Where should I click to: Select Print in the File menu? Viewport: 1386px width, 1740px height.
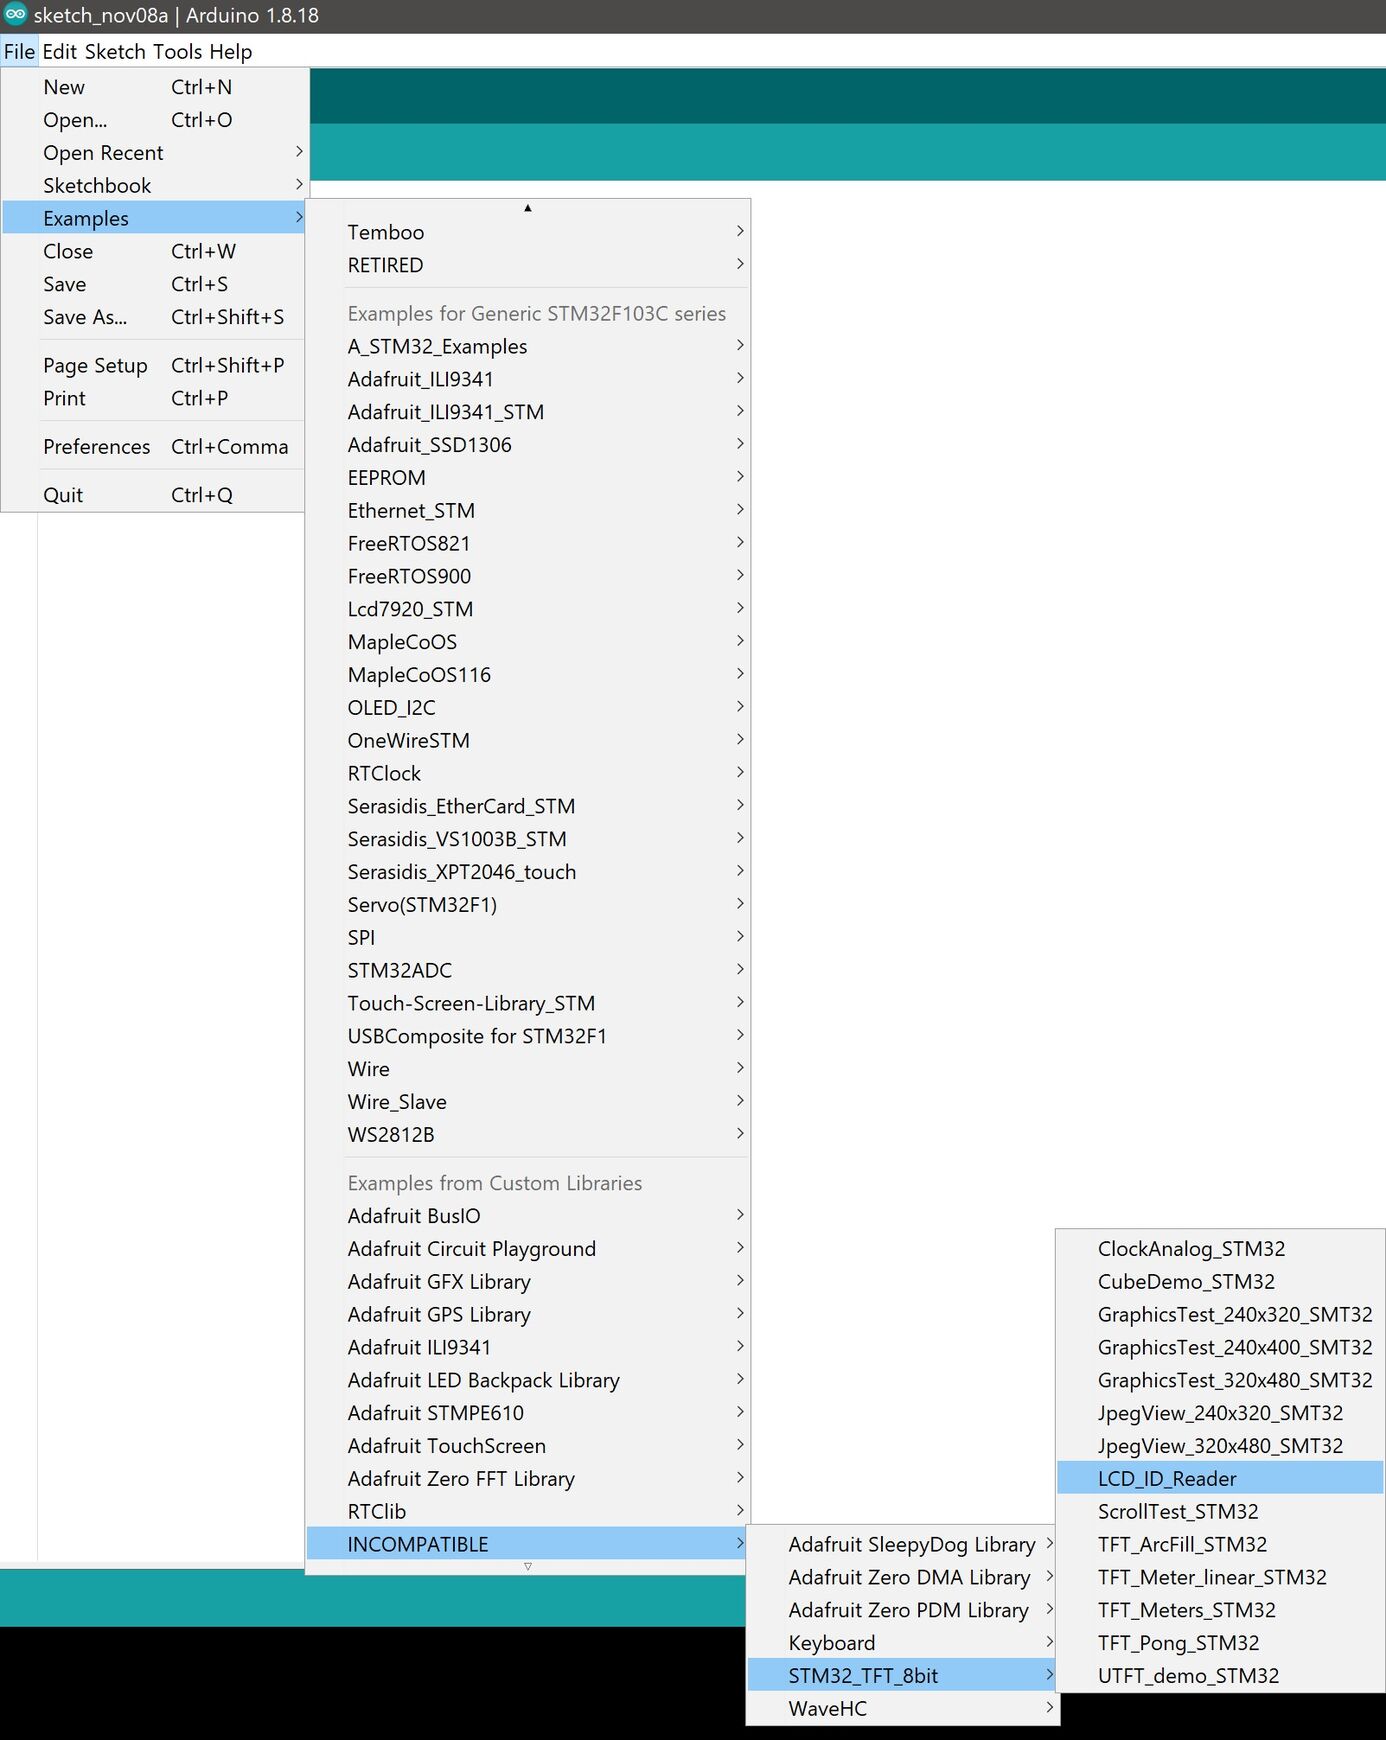coord(153,398)
